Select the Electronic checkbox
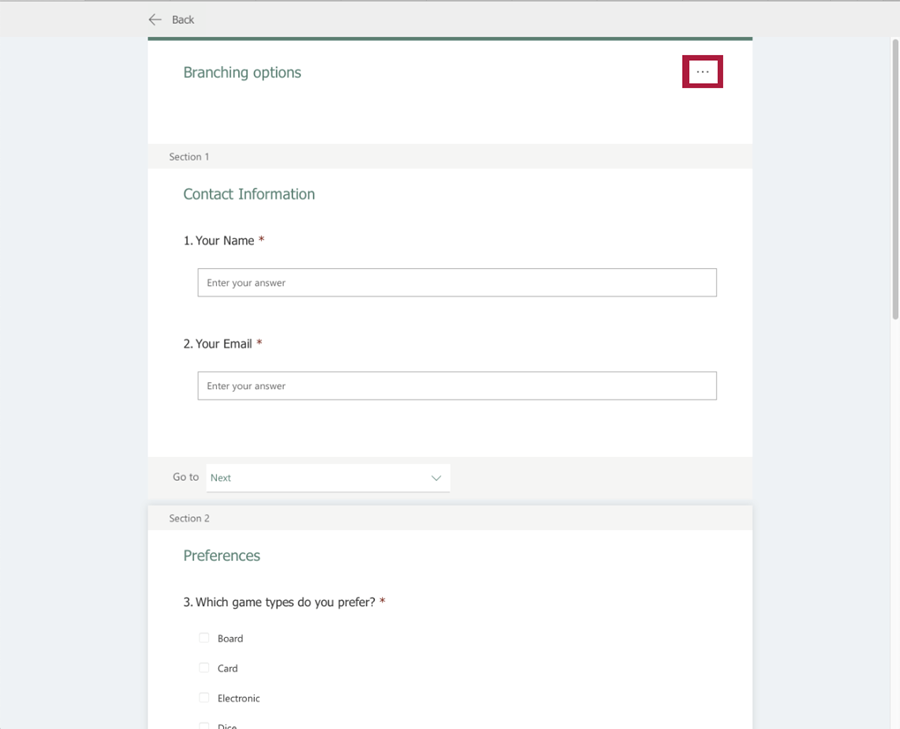 (204, 698)
